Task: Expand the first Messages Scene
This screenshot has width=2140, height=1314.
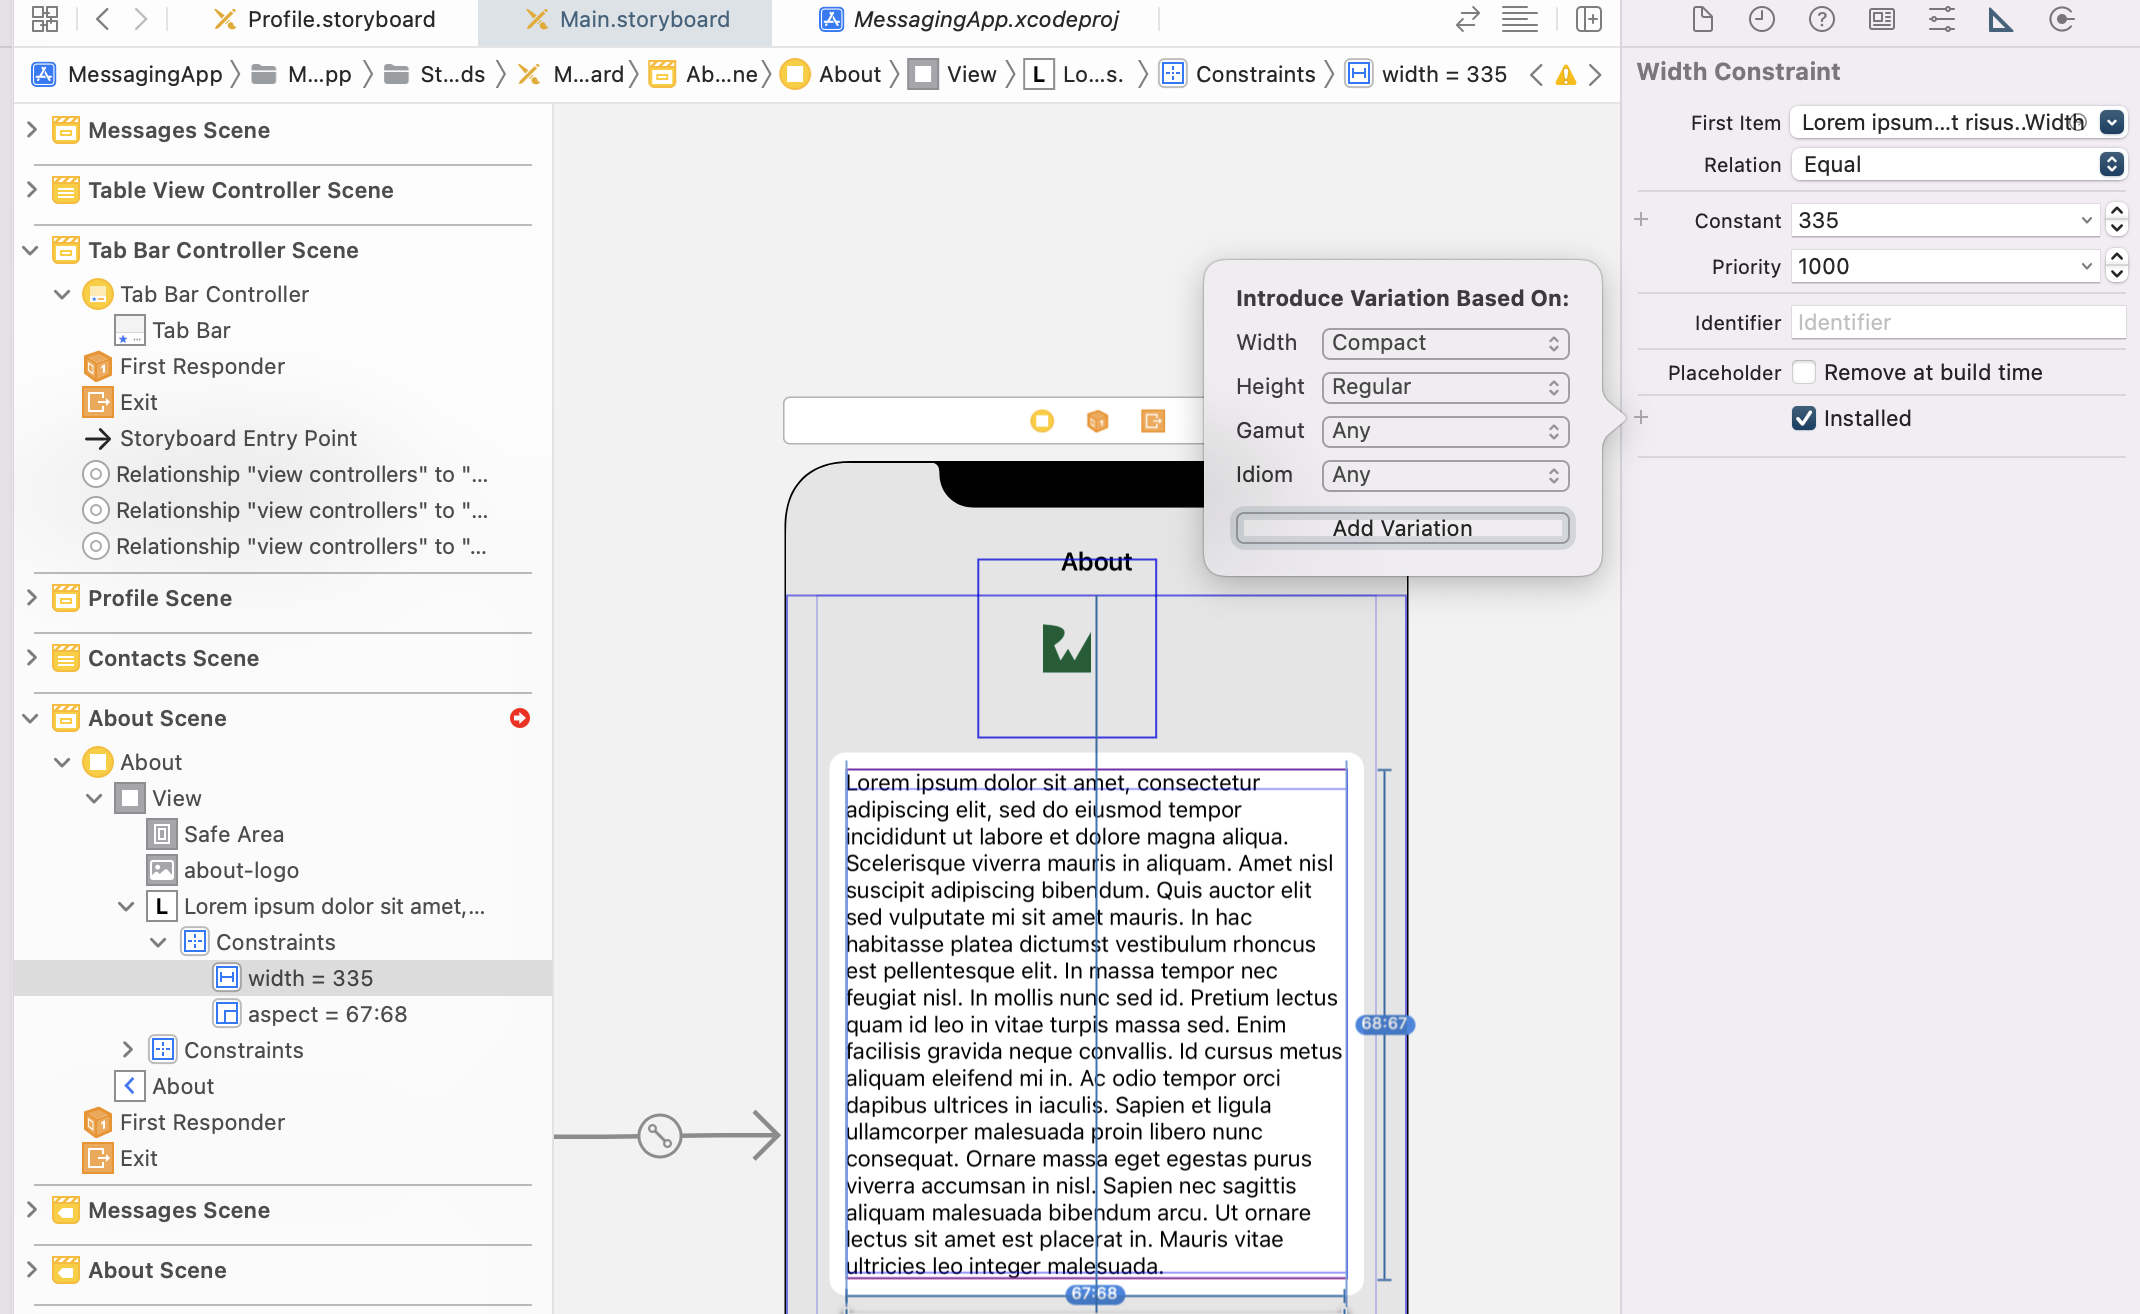Action: point(31,130)
